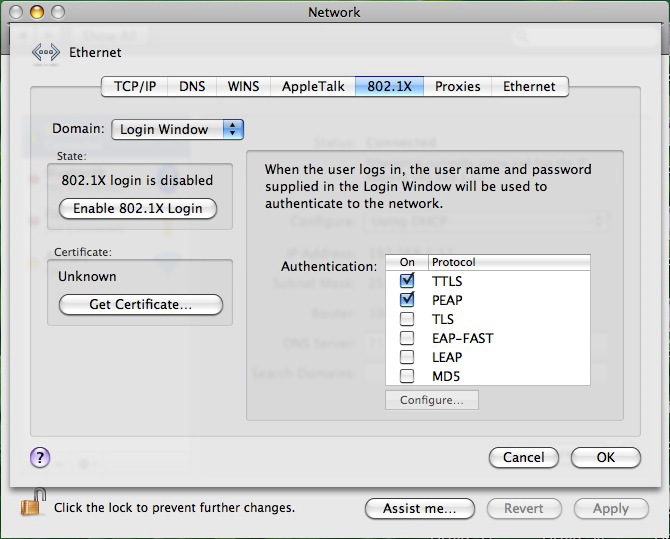Click the Revert button
Image resolution: width=670 pixels, height=539 pixels.
click(x=524, y=508)
